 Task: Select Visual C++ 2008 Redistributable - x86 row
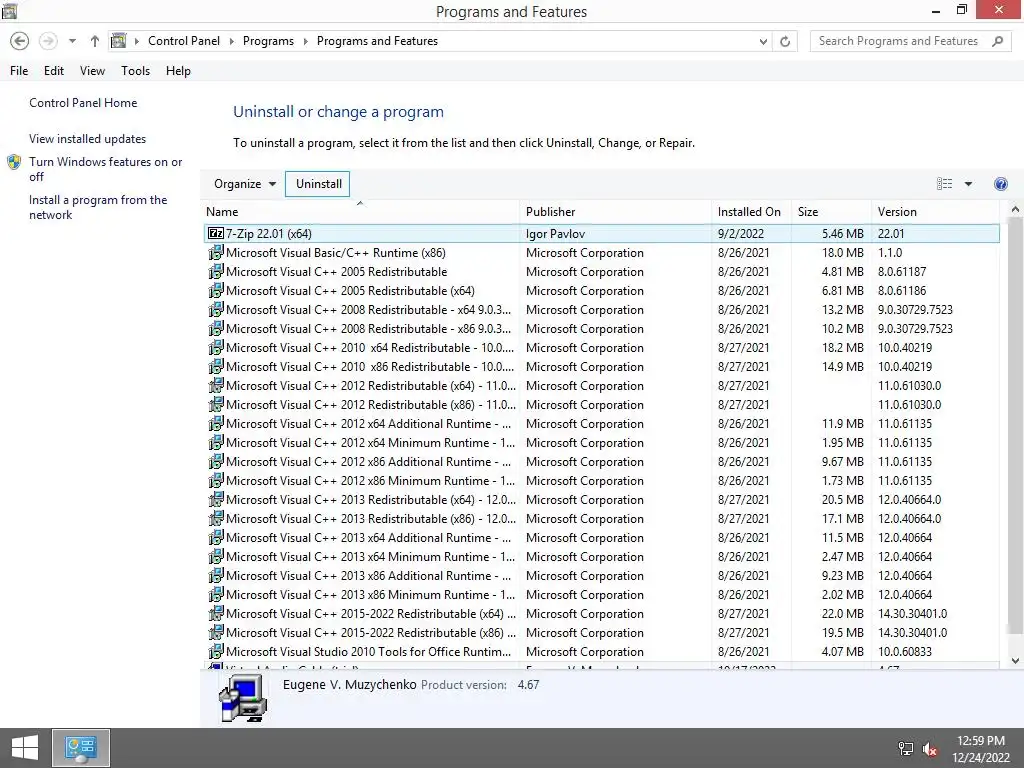point(601,328)
